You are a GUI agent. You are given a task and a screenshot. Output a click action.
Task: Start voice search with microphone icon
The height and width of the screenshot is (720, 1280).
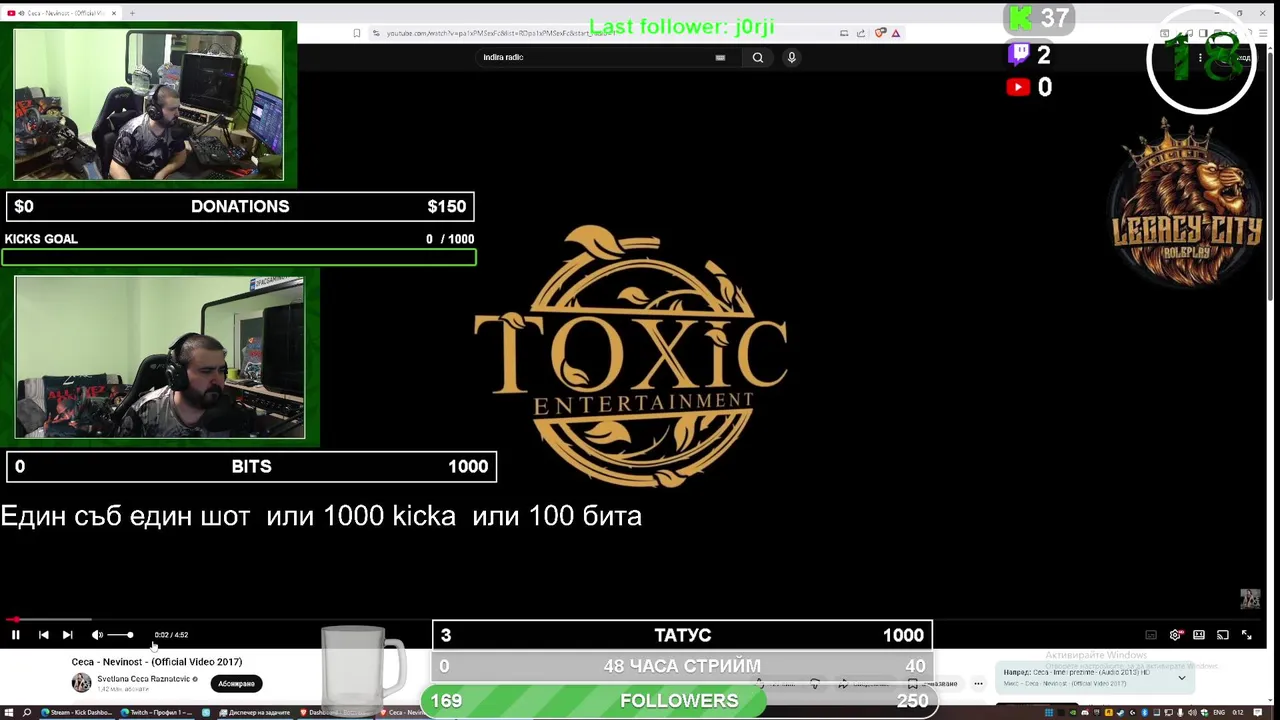(x=791, y=57)
